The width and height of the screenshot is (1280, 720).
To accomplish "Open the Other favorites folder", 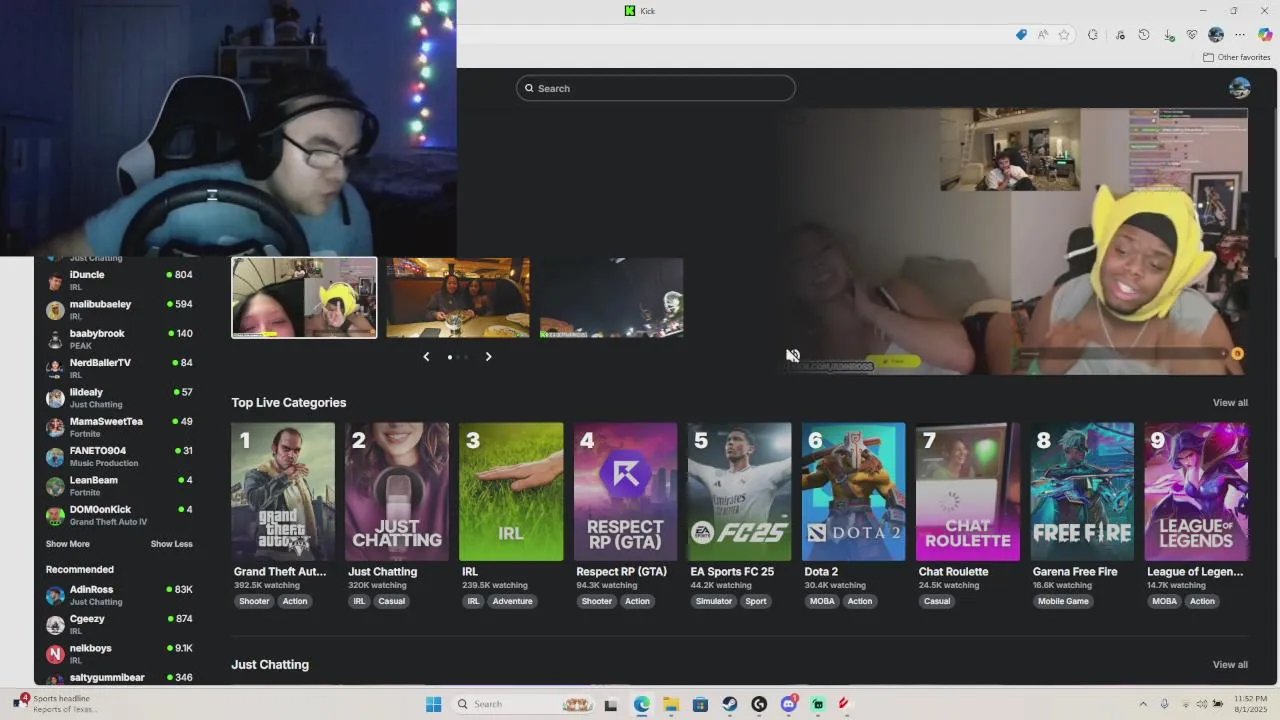I will click(x=1237, y=57).
